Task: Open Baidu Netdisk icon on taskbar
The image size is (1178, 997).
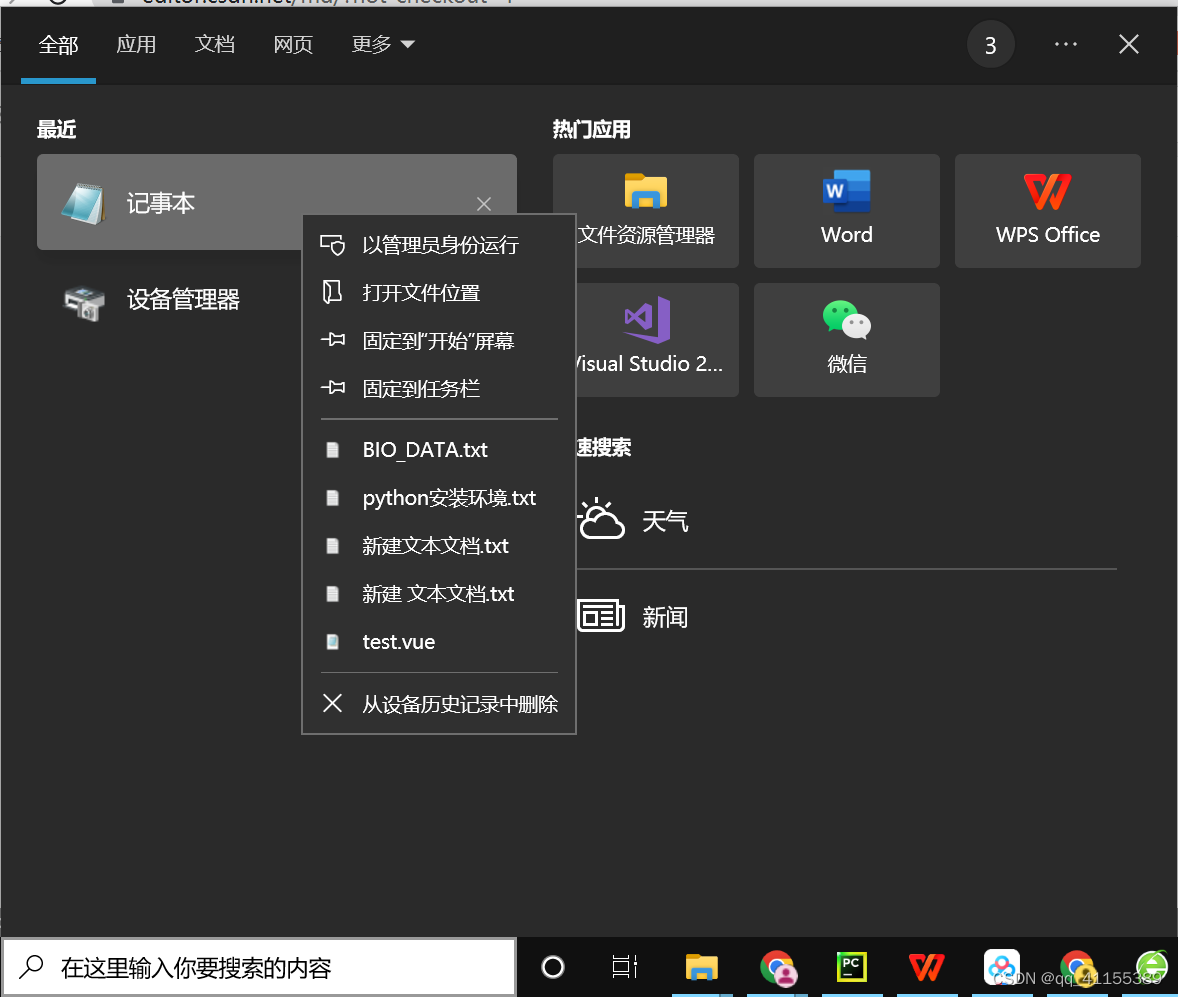Action: point(1002,967)
